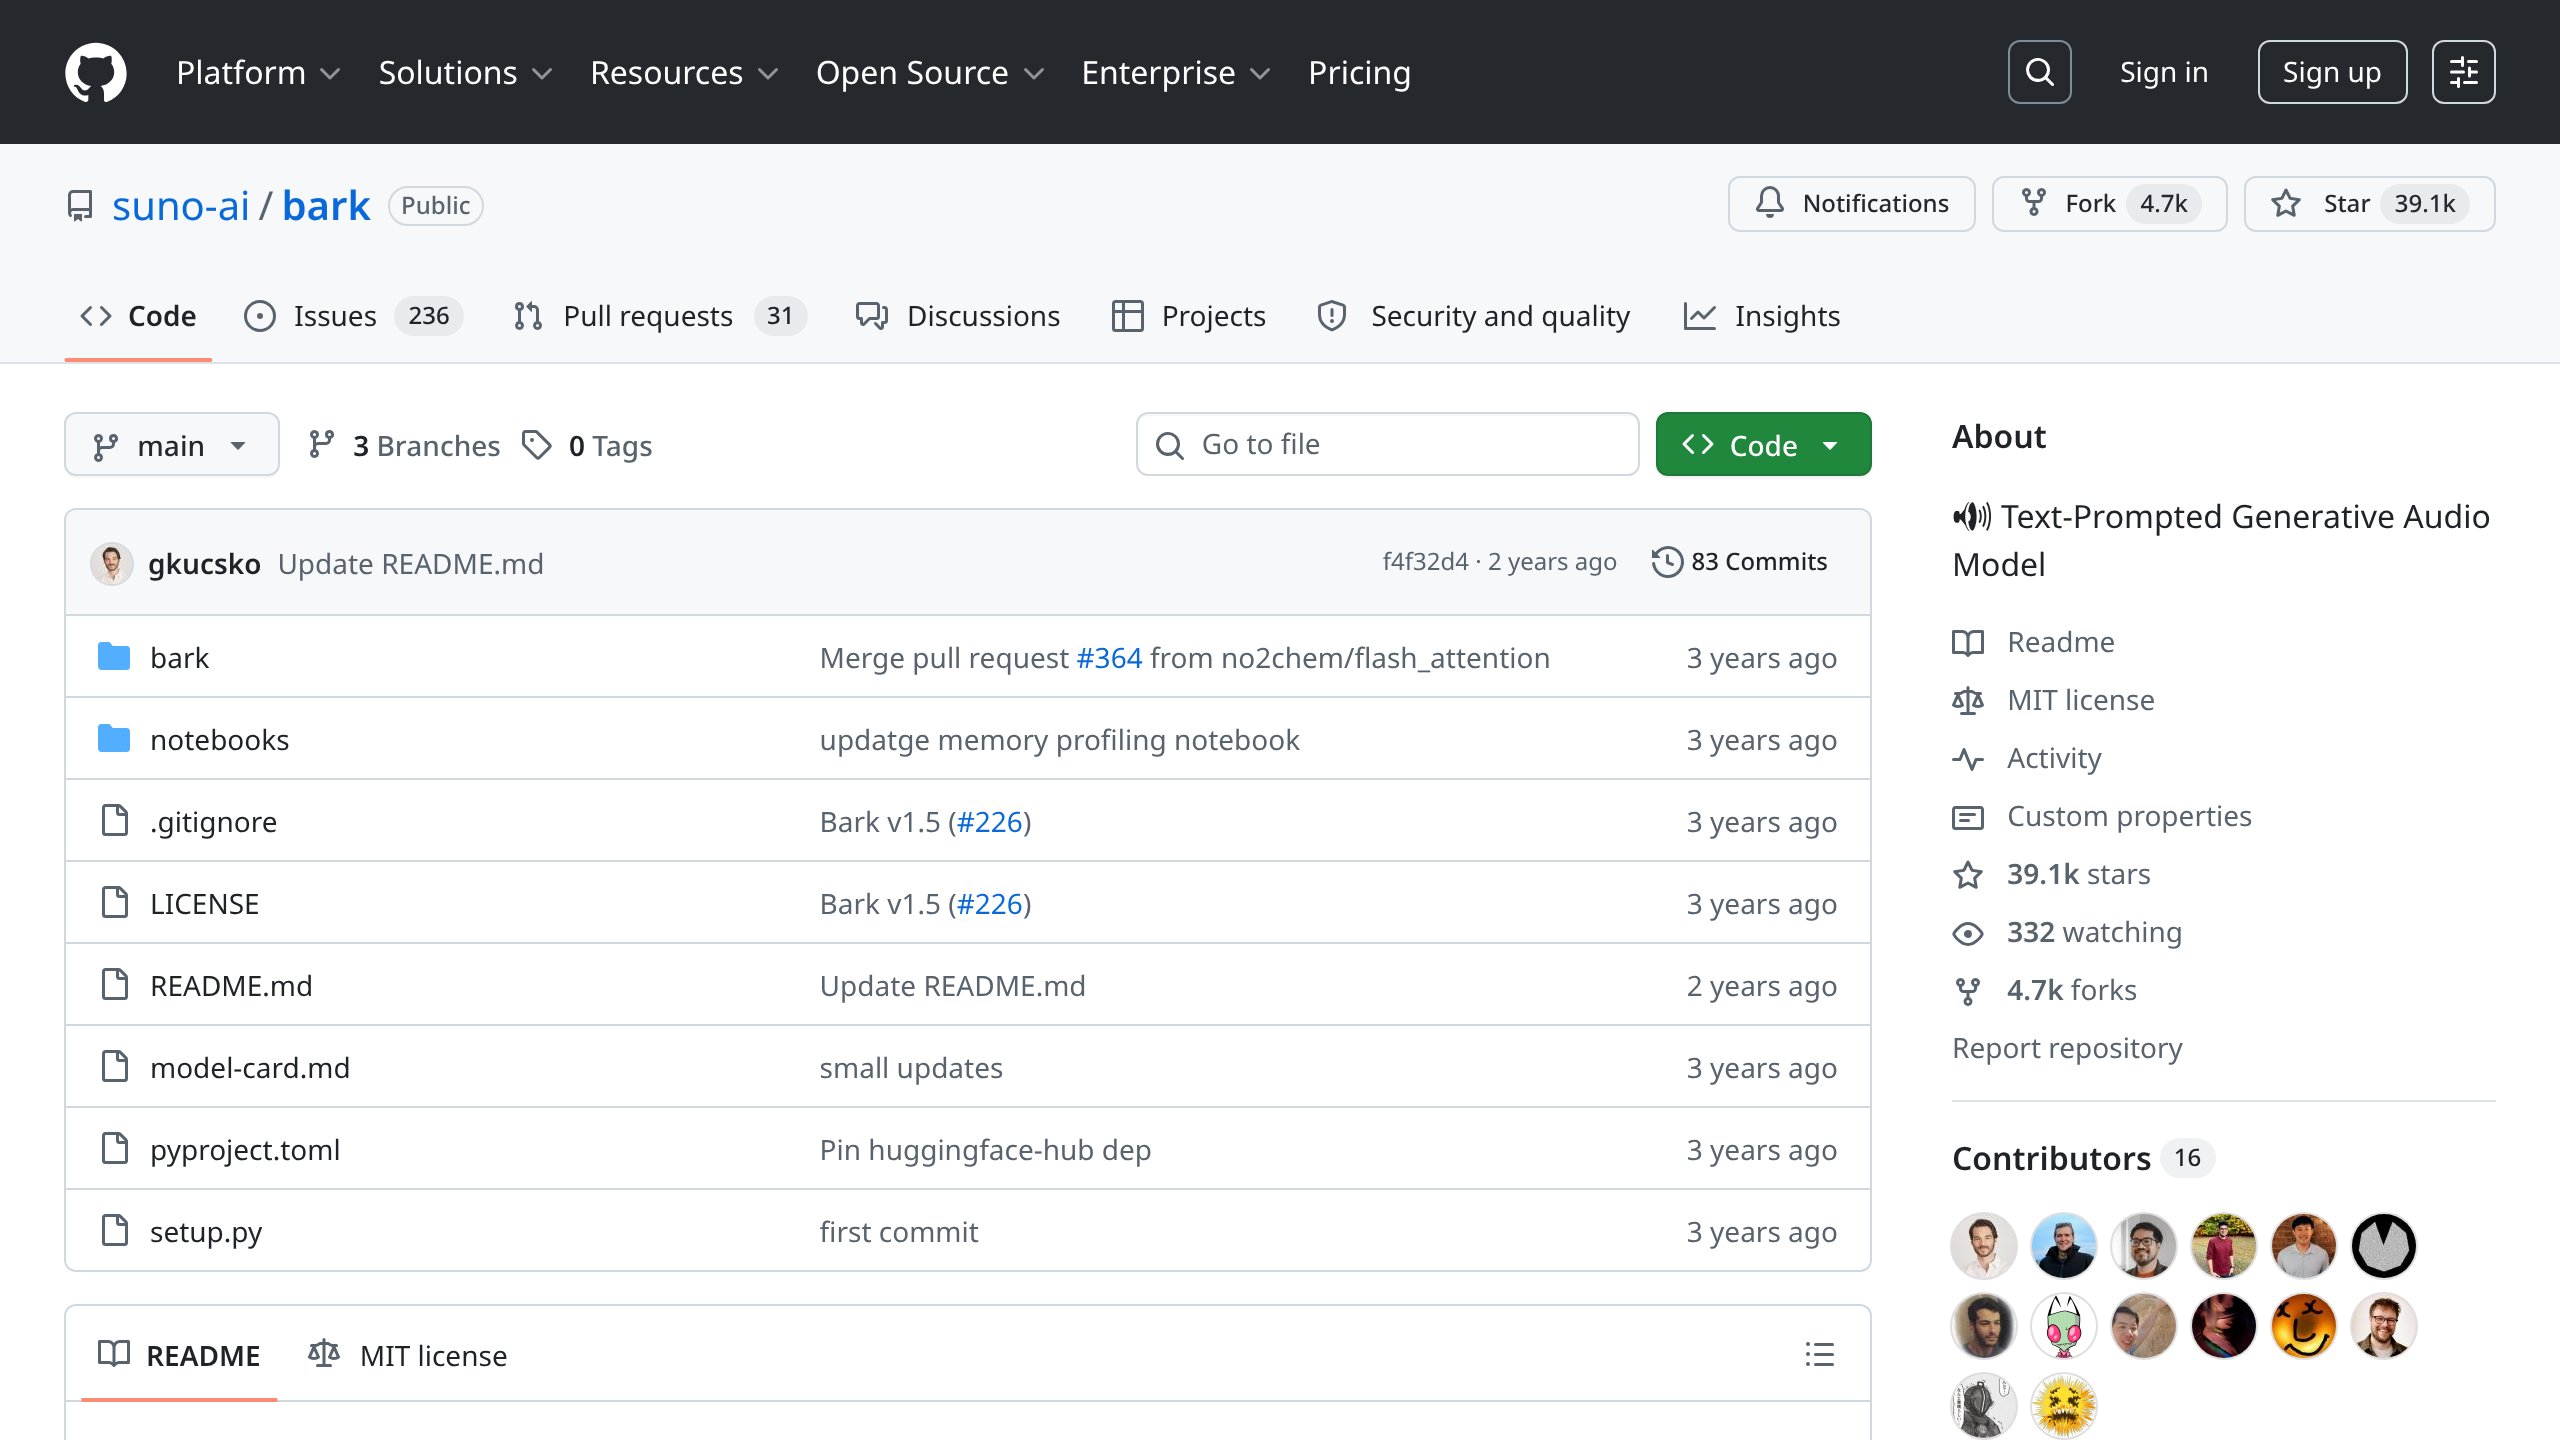
Task: Click the book icon beside Readme in About
Action: point(1968,642)
